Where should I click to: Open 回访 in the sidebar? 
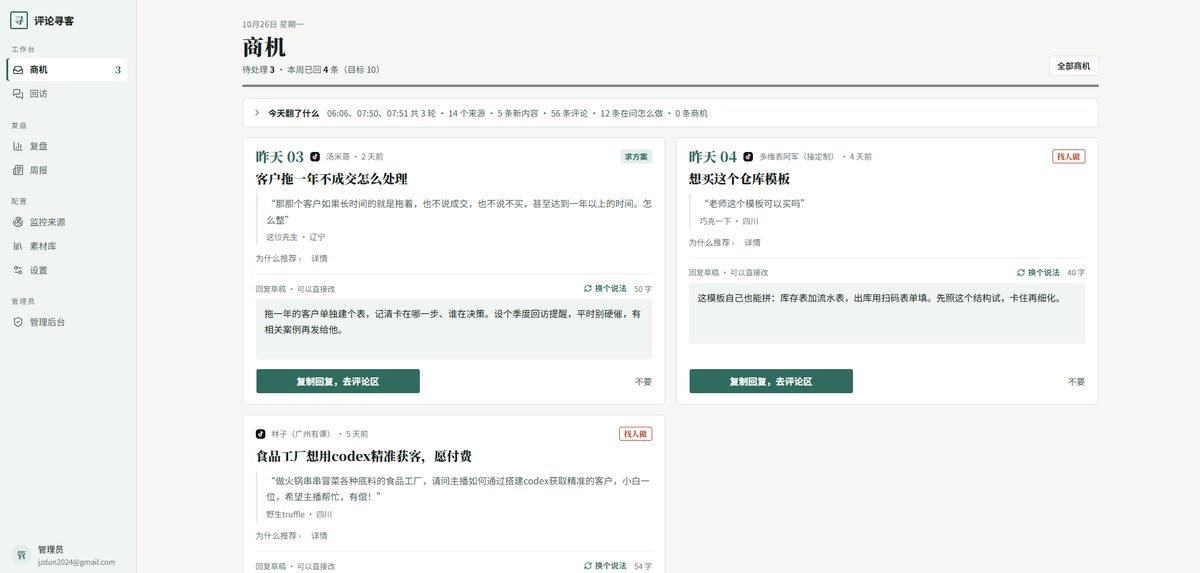click(66, 94)
